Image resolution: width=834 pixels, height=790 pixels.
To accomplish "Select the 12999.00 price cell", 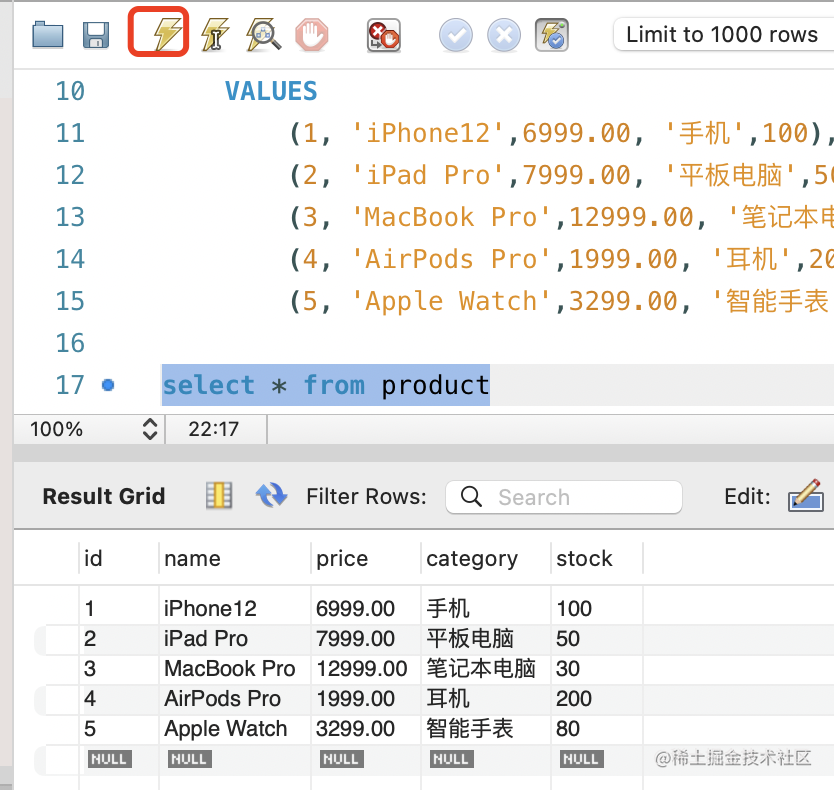I will click(x=366, y=668).
